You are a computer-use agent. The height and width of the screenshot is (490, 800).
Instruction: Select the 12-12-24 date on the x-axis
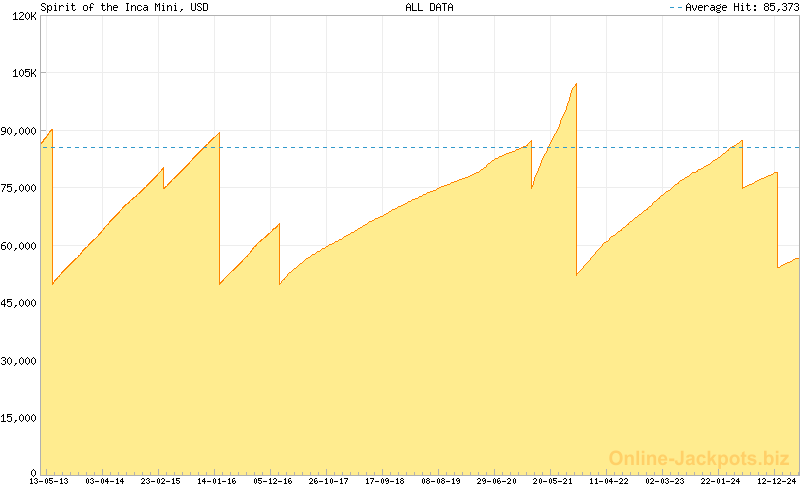pos(776,481)
